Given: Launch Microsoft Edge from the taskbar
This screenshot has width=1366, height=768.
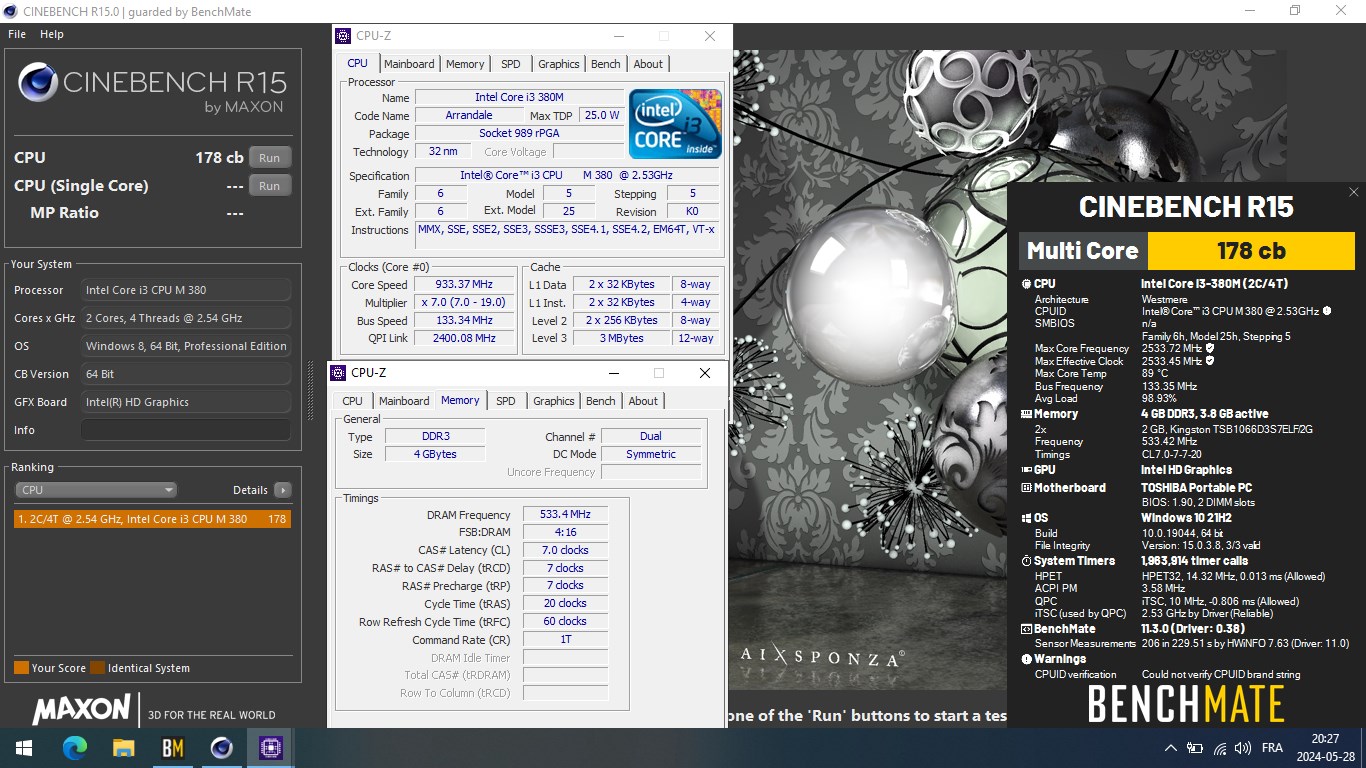Looking at the screenshot, I should click(75, 748).
